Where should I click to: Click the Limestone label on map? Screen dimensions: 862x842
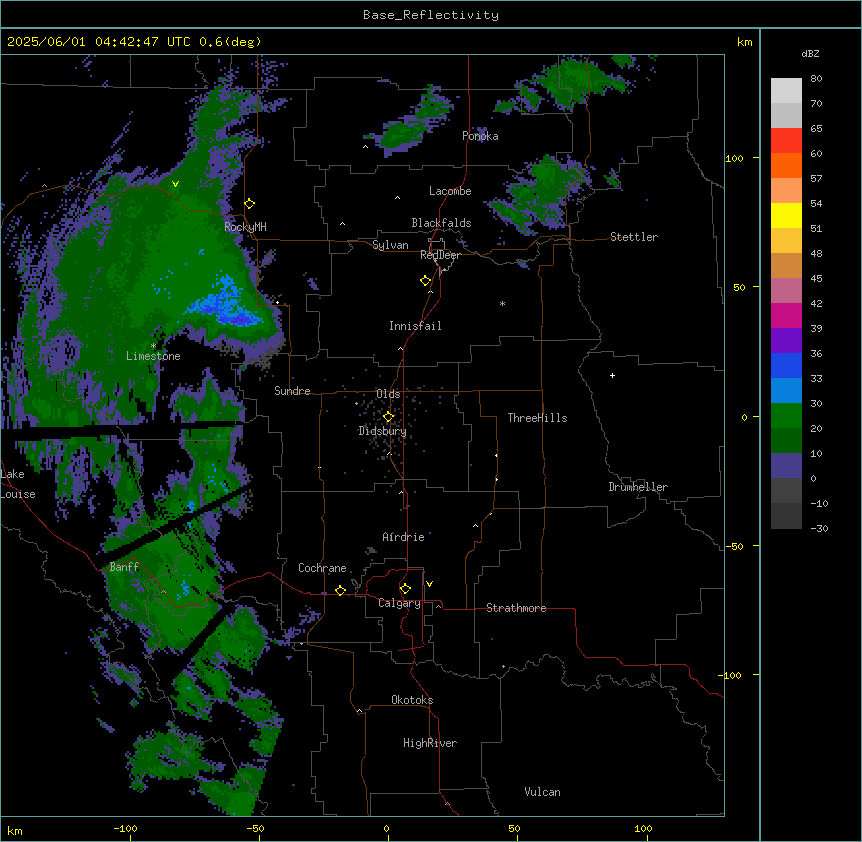click(x=153, y=356)
